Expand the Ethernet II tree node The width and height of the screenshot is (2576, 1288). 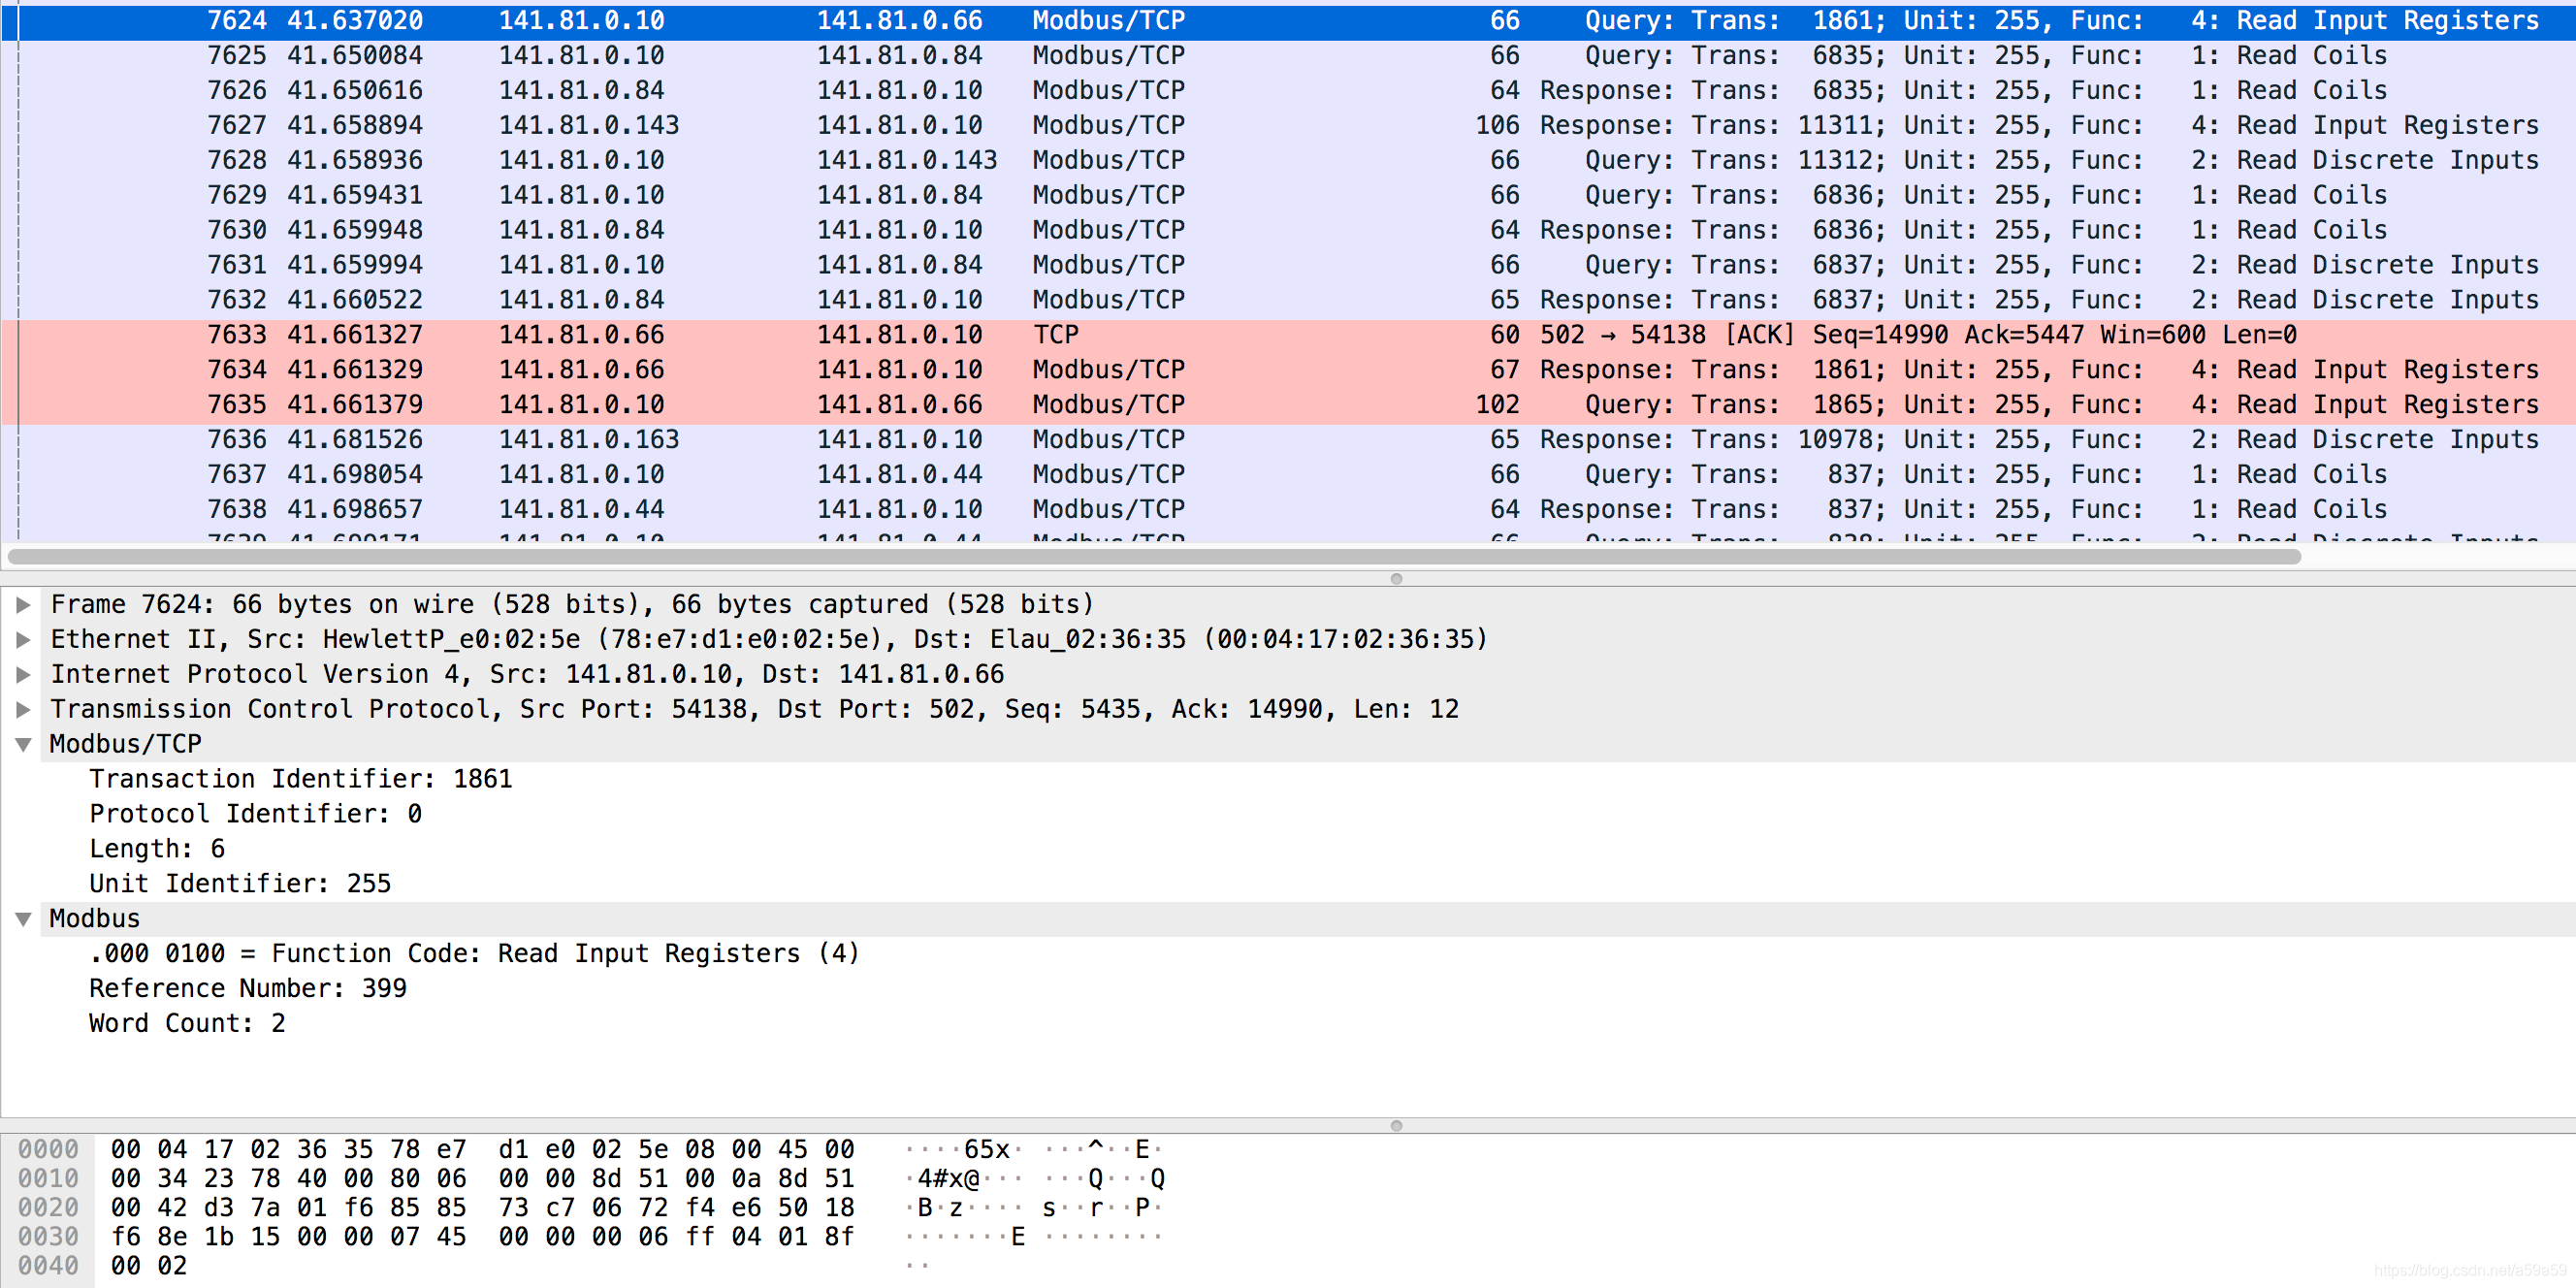(x=23, y=639)
